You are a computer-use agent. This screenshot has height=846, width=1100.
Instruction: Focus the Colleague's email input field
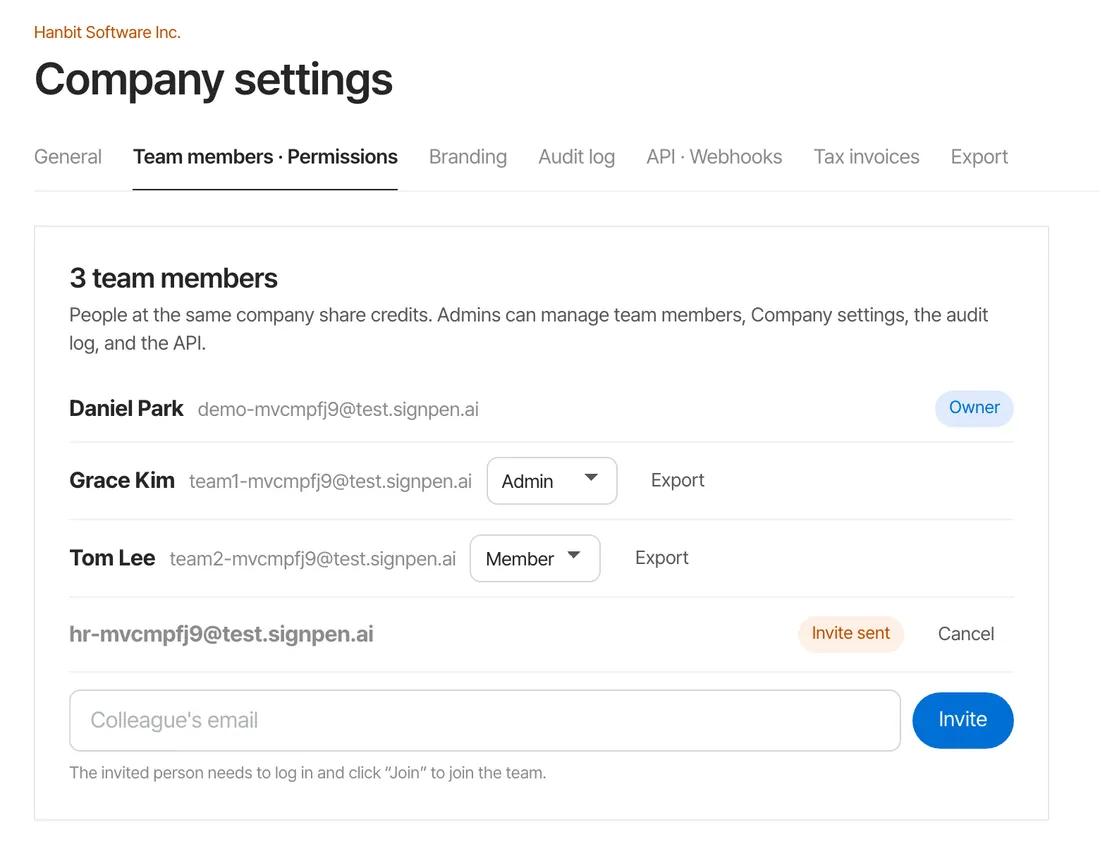[485, 720]
